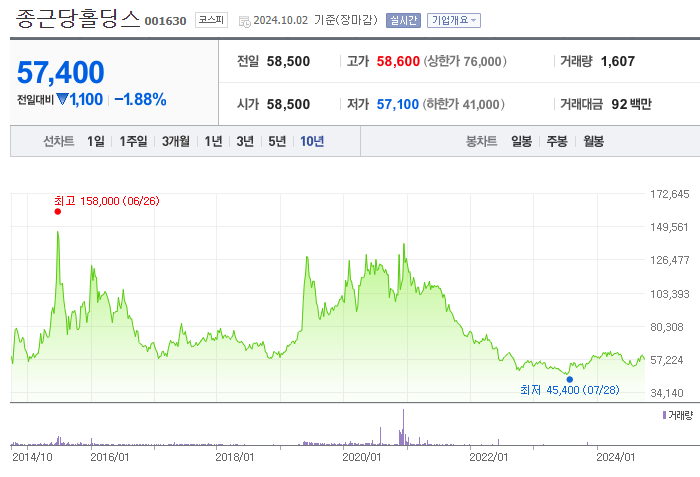Click the blue lowest-price marker dot
Image resolution: width=700 pixels, height=477 pixels.
pyautogui.click(x=570, y=379)
